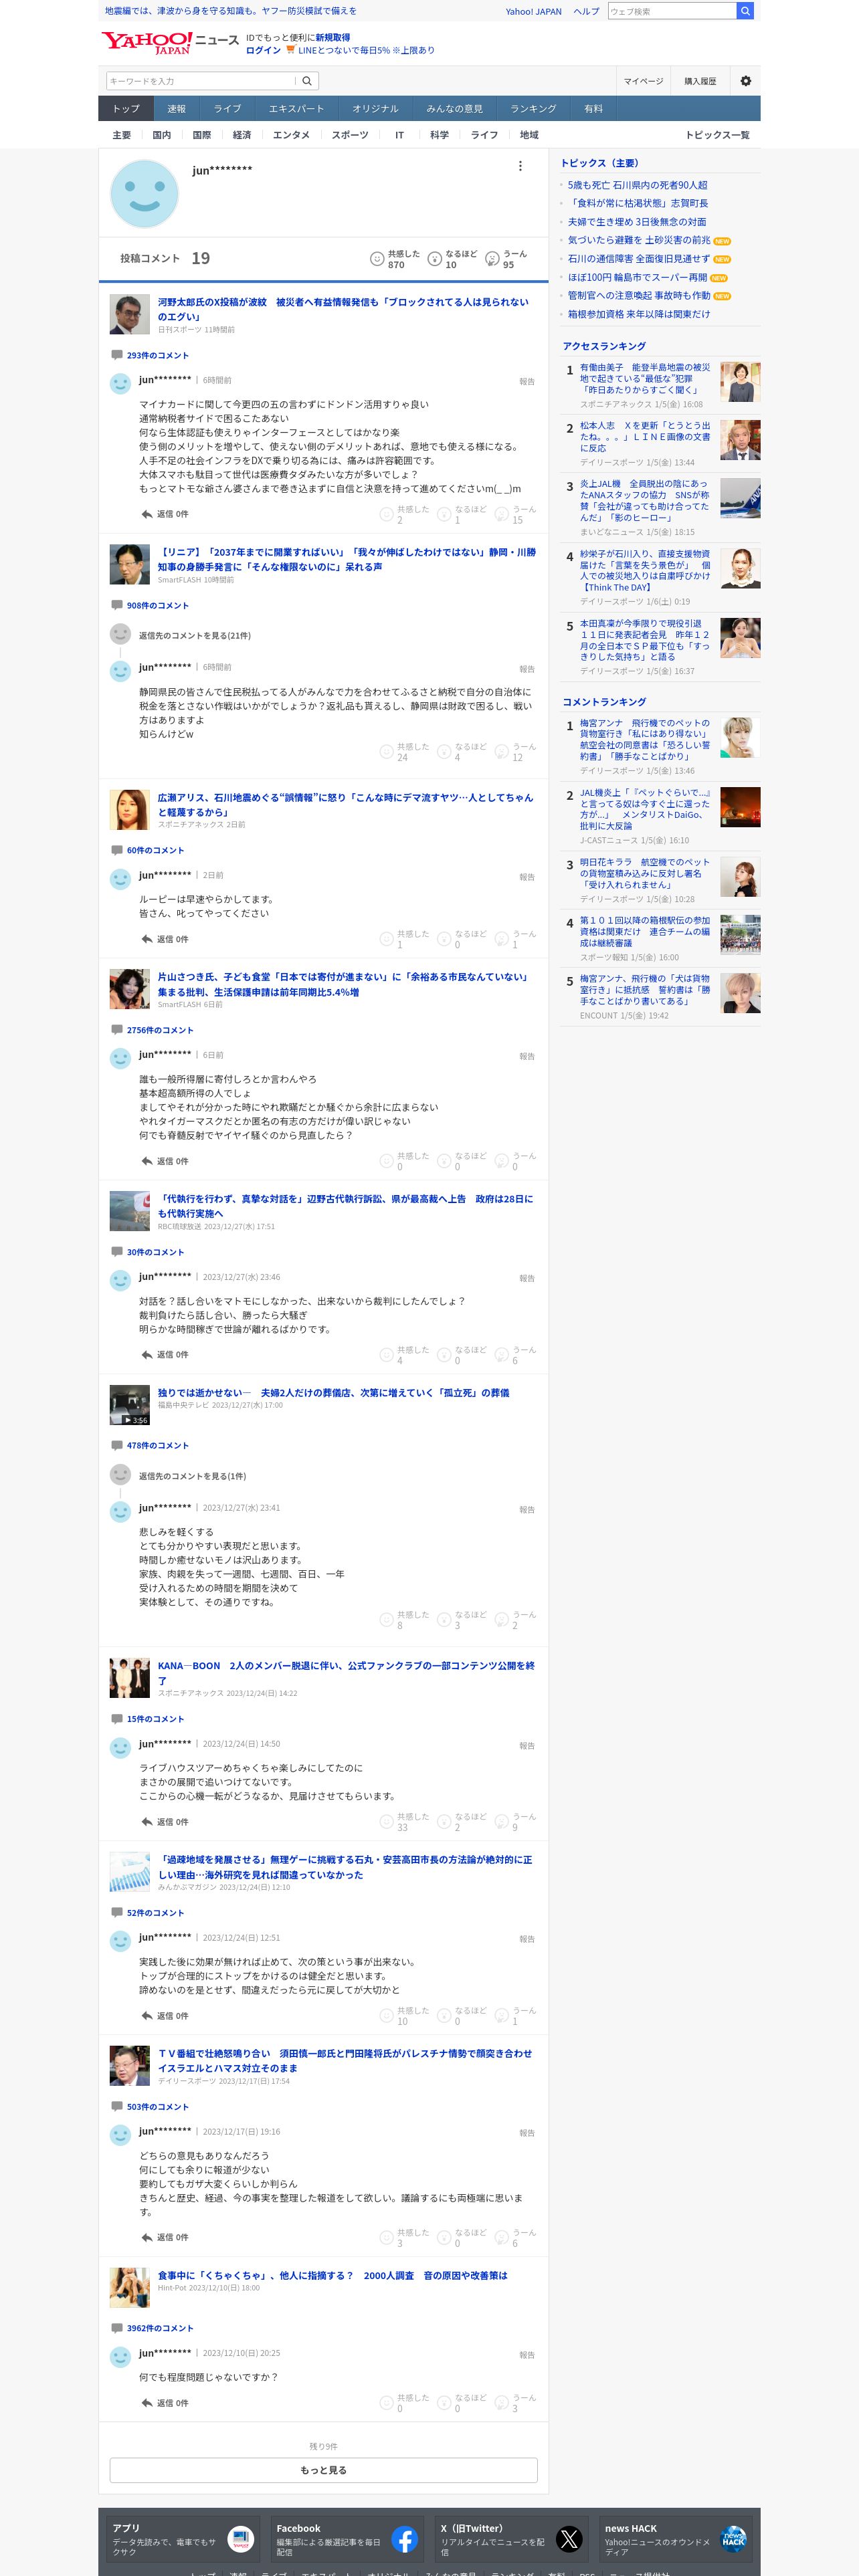
Task: Open access ranking 1 有働由美子 article
Action: click(x=645, y=379)
